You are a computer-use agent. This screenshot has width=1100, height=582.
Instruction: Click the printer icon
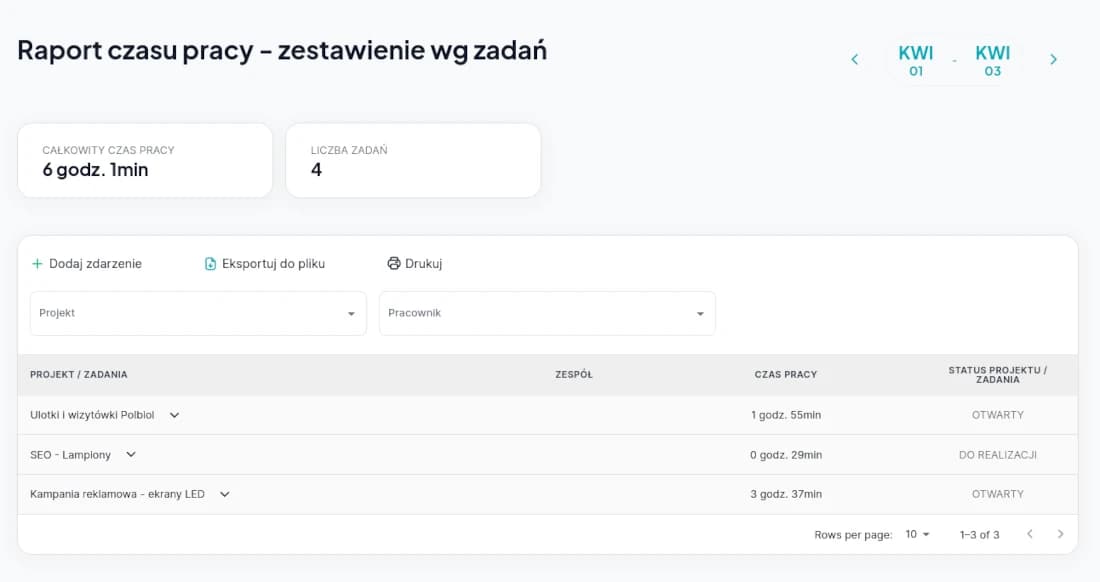point(394,264)
